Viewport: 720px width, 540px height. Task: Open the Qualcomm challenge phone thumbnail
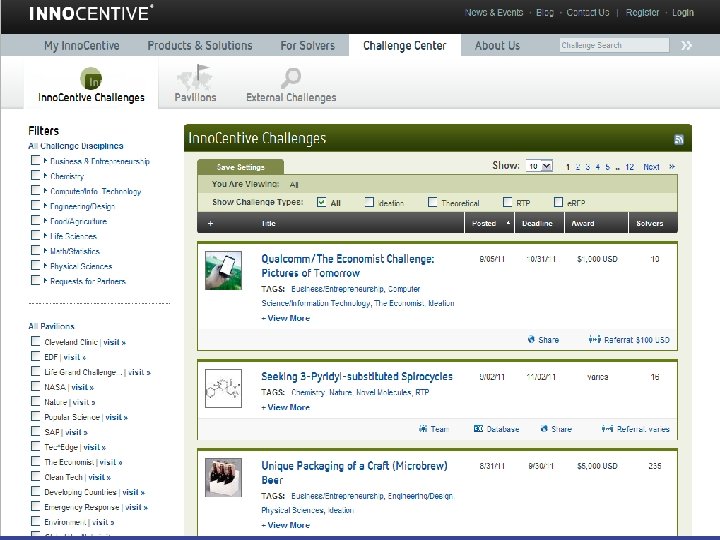(223, 270)
